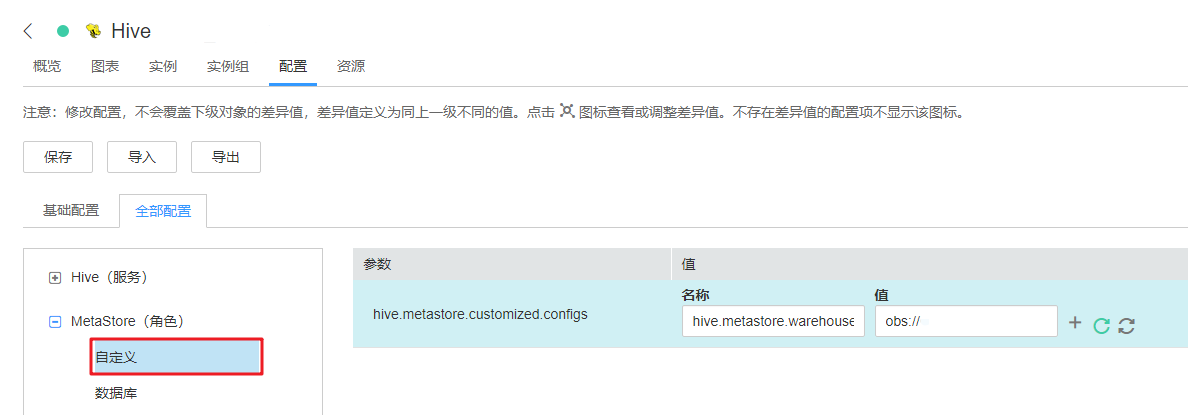Screen dimensions: 1188x415
Task: Click the gray two-arrow sync icon
Action: (1126, 324)
